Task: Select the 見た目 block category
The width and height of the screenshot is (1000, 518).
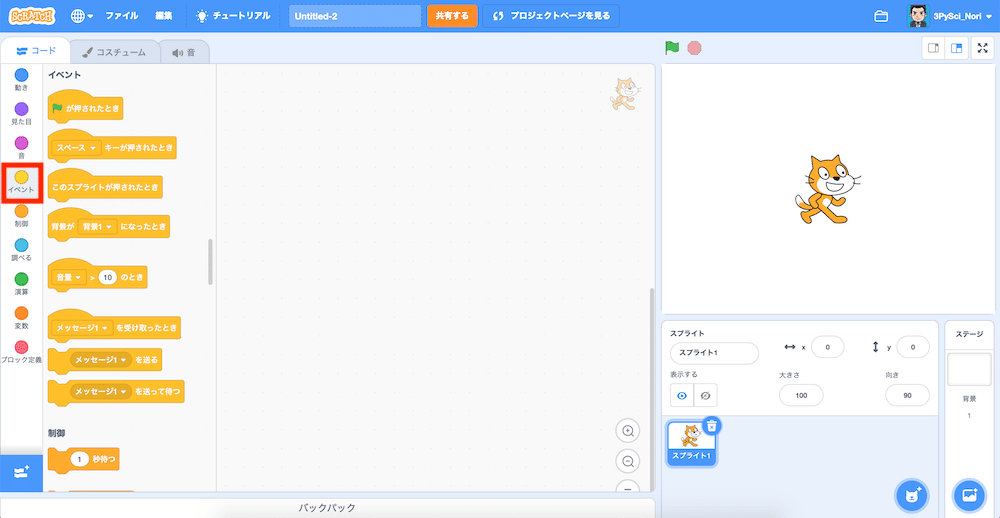Action: pos(22,114)
